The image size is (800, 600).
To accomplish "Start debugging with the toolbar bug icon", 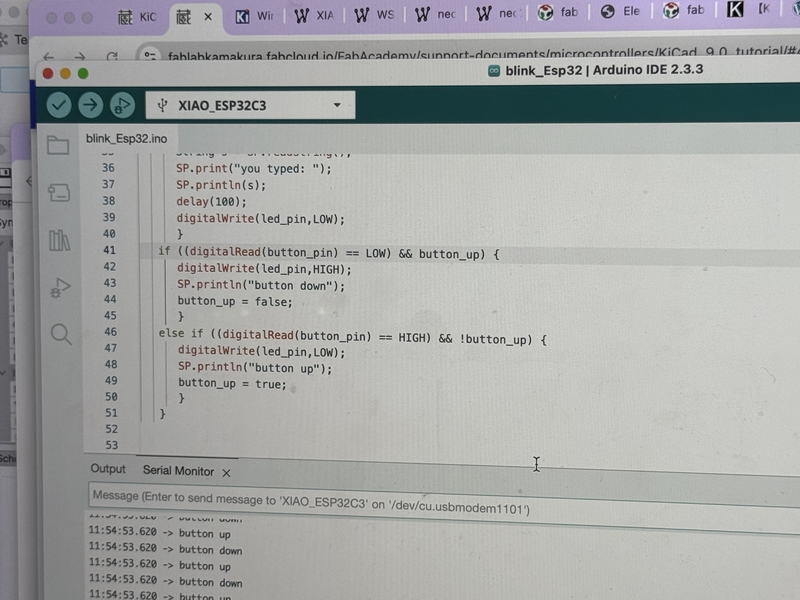I will pyautogui.click(x=123, y=104).
